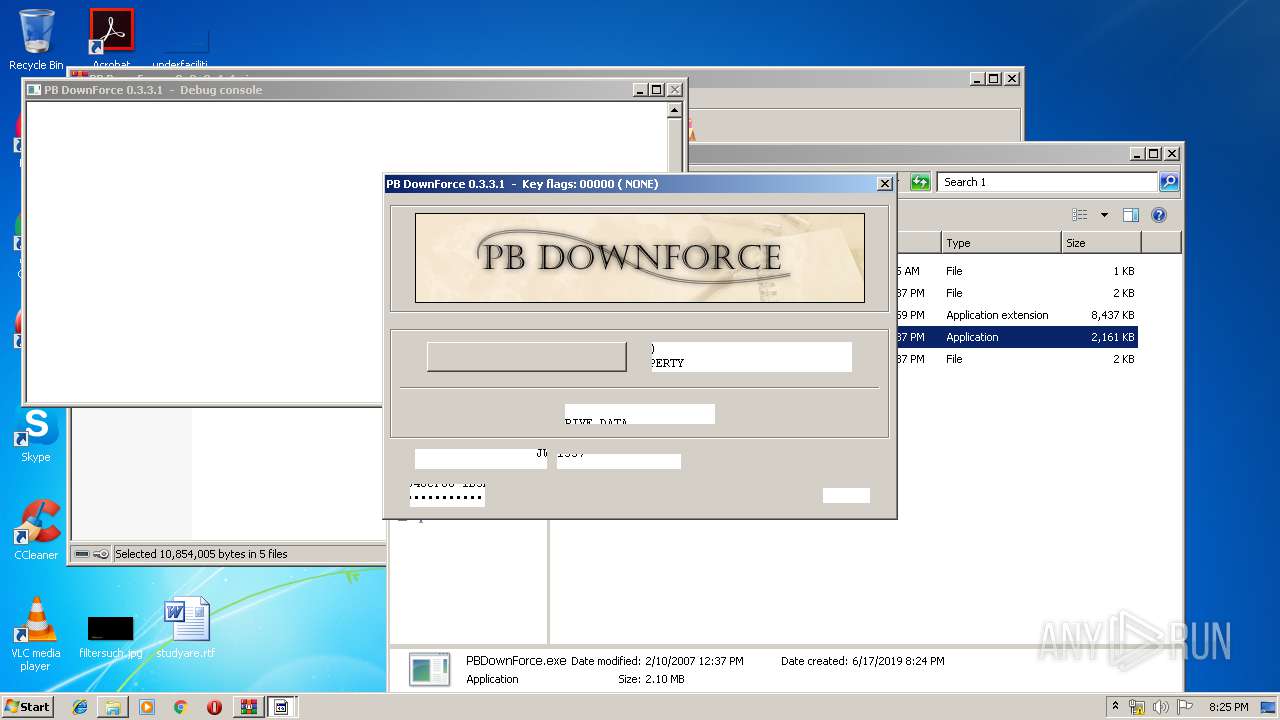Open the view options dropdown arrow
1280x720 pixels.
(x=1104, y=215)
